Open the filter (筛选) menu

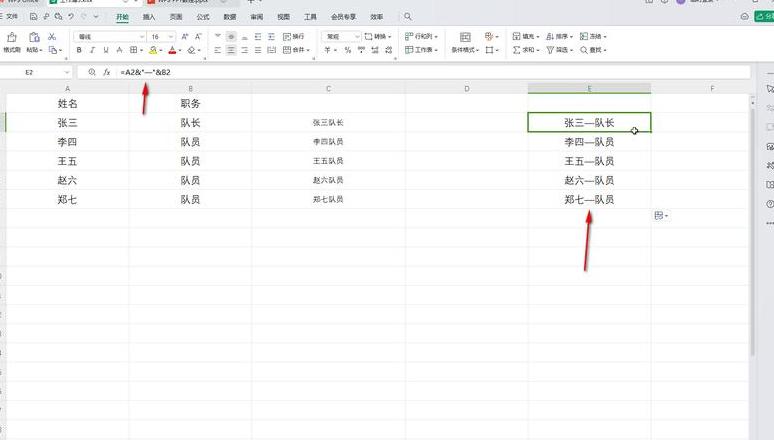coord(559,50)
